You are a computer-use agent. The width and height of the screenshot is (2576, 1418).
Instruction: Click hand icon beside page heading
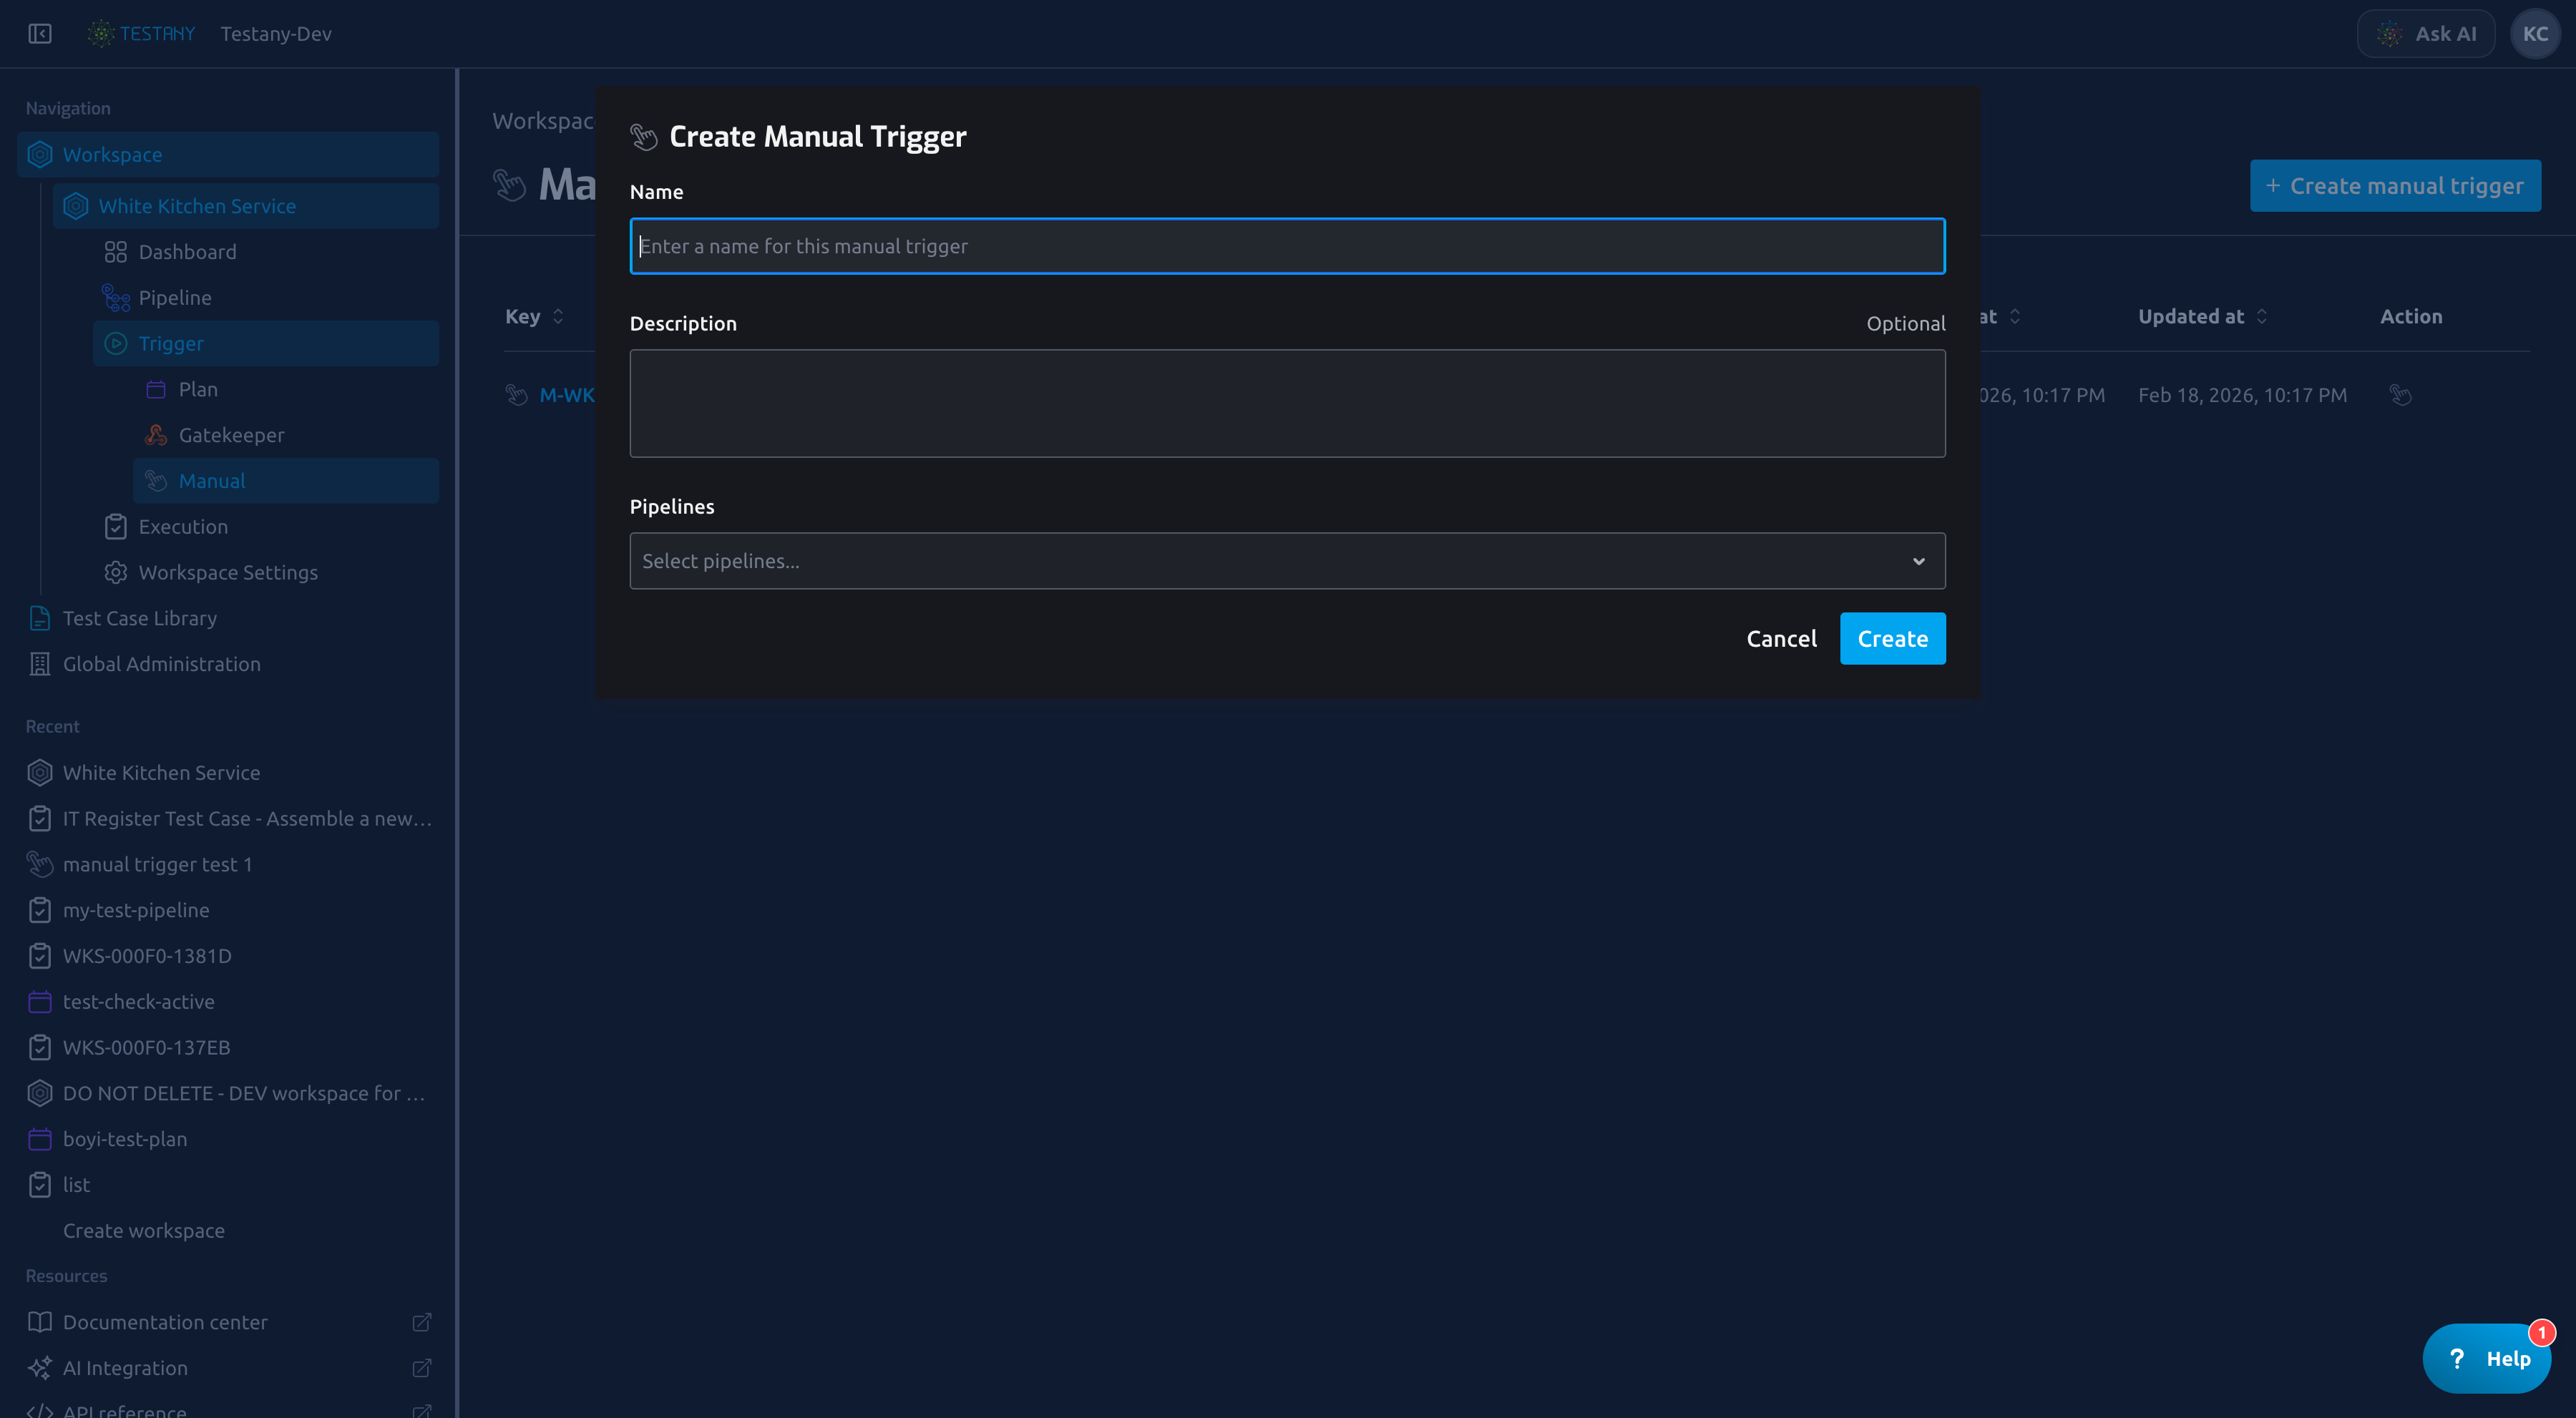[x=509, y=185]
